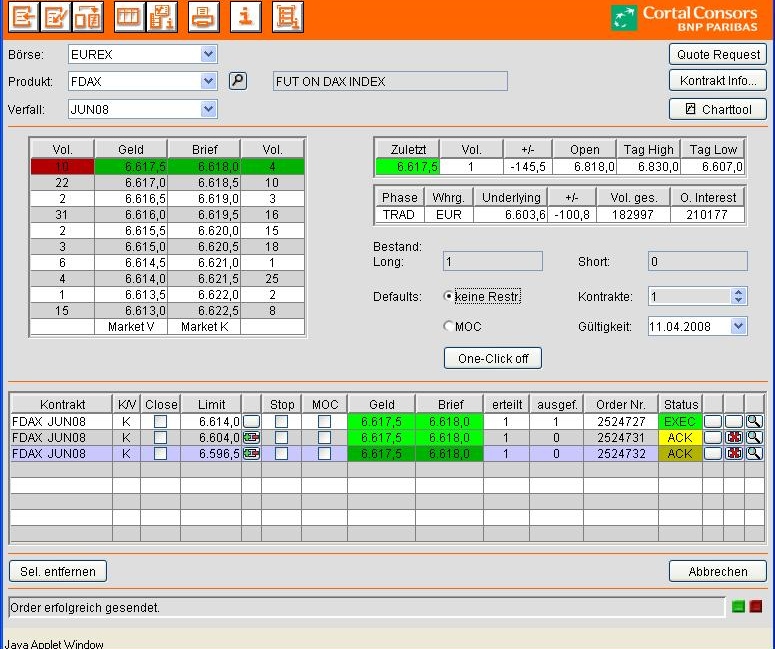Click the green EXEC status cell
Image resolution: width=775 pixels, height=649 pixels.
680,422
